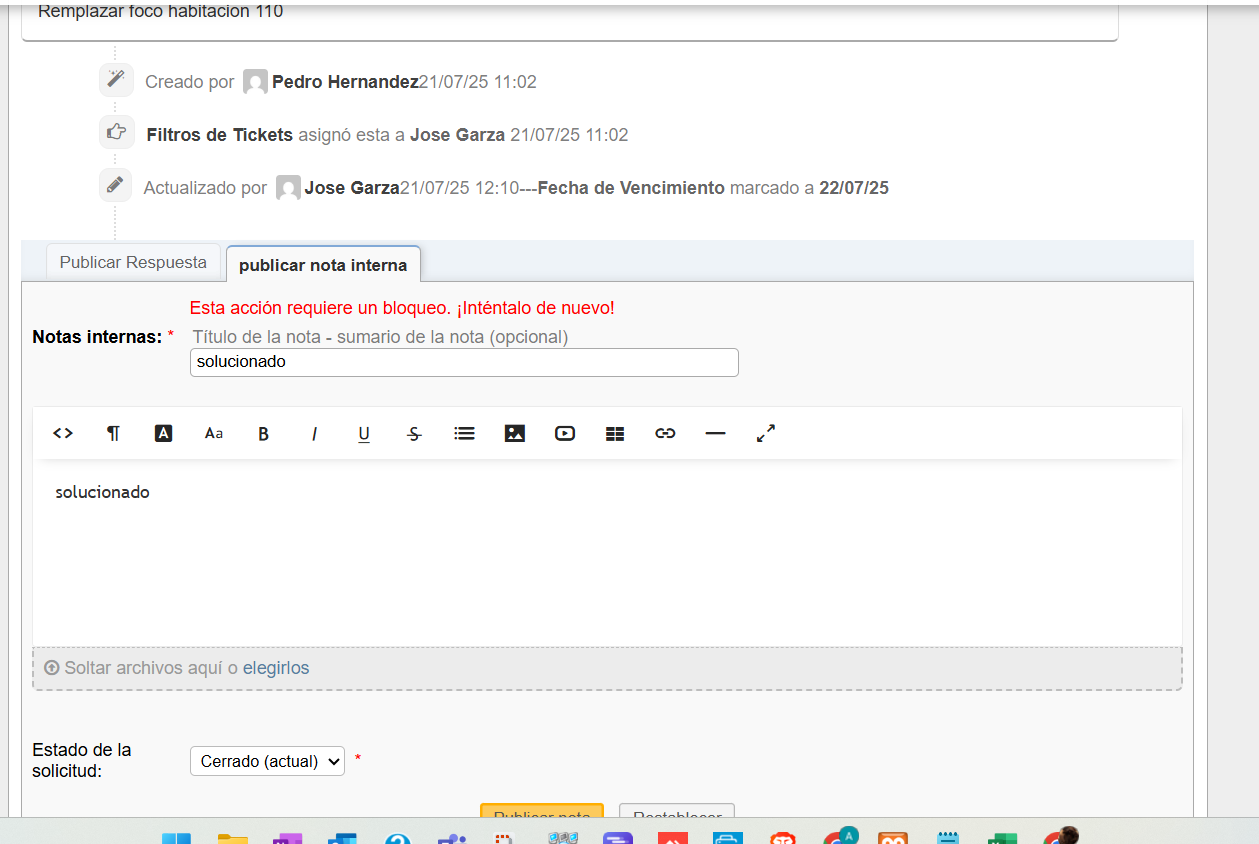Click the elegirlos file chooser link
Image resolution: width=1259 pixels, height=844 pixels.
tap(276, 668)
